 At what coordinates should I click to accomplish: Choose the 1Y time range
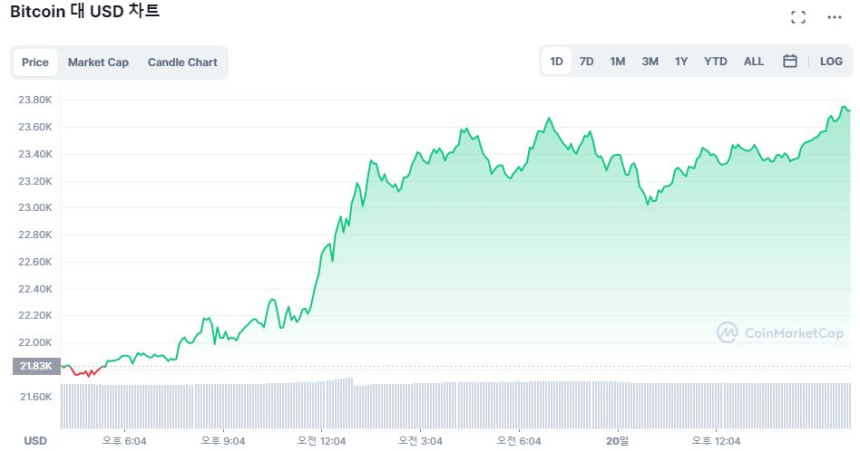click(x=681, y=61)
